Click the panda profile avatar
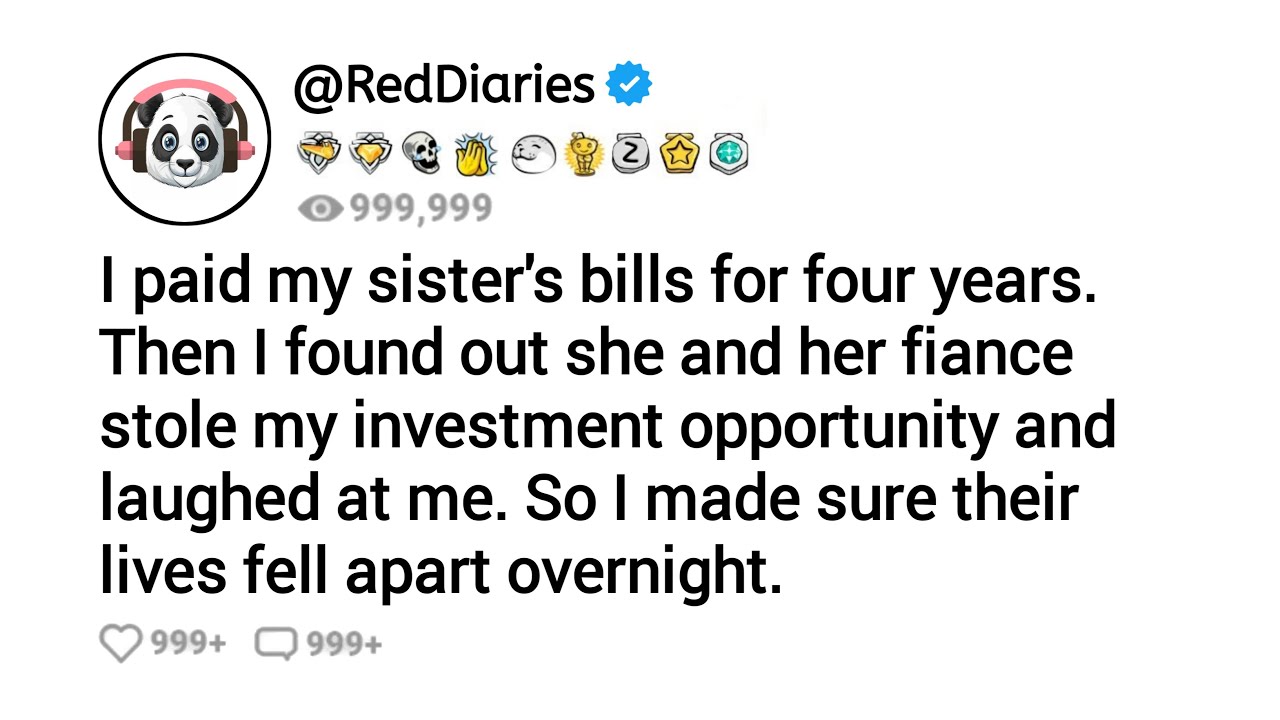1280x720 pixels. (184, 139)
